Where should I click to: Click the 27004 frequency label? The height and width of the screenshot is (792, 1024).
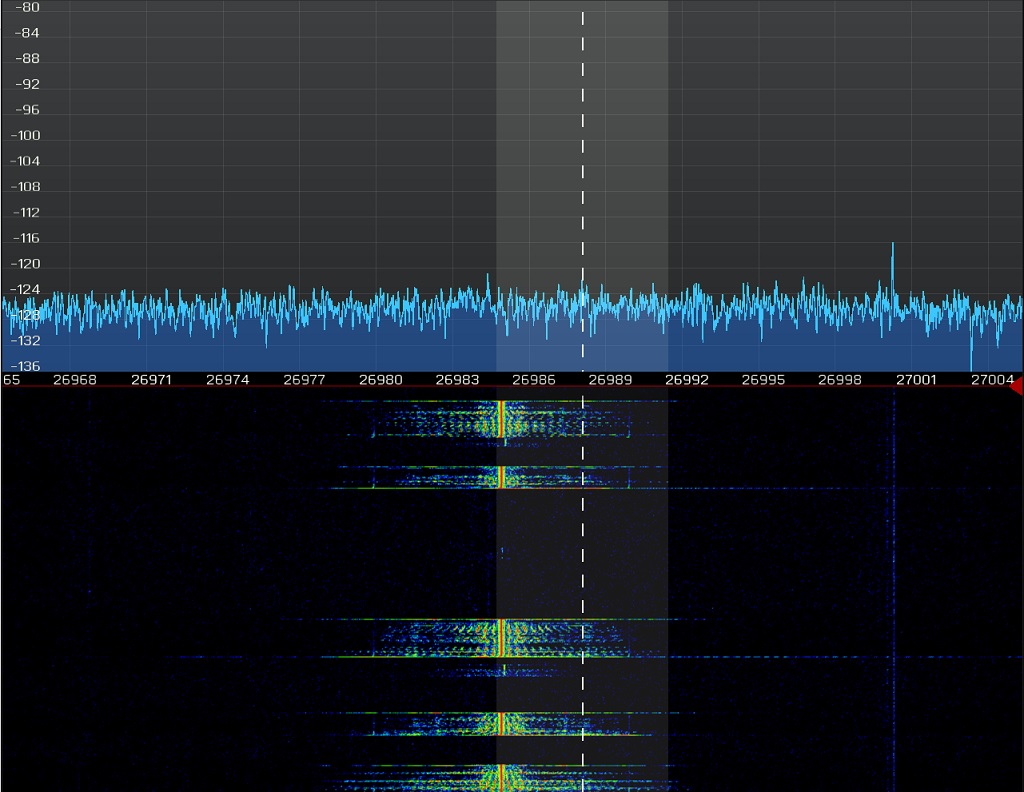click(993, 380)
